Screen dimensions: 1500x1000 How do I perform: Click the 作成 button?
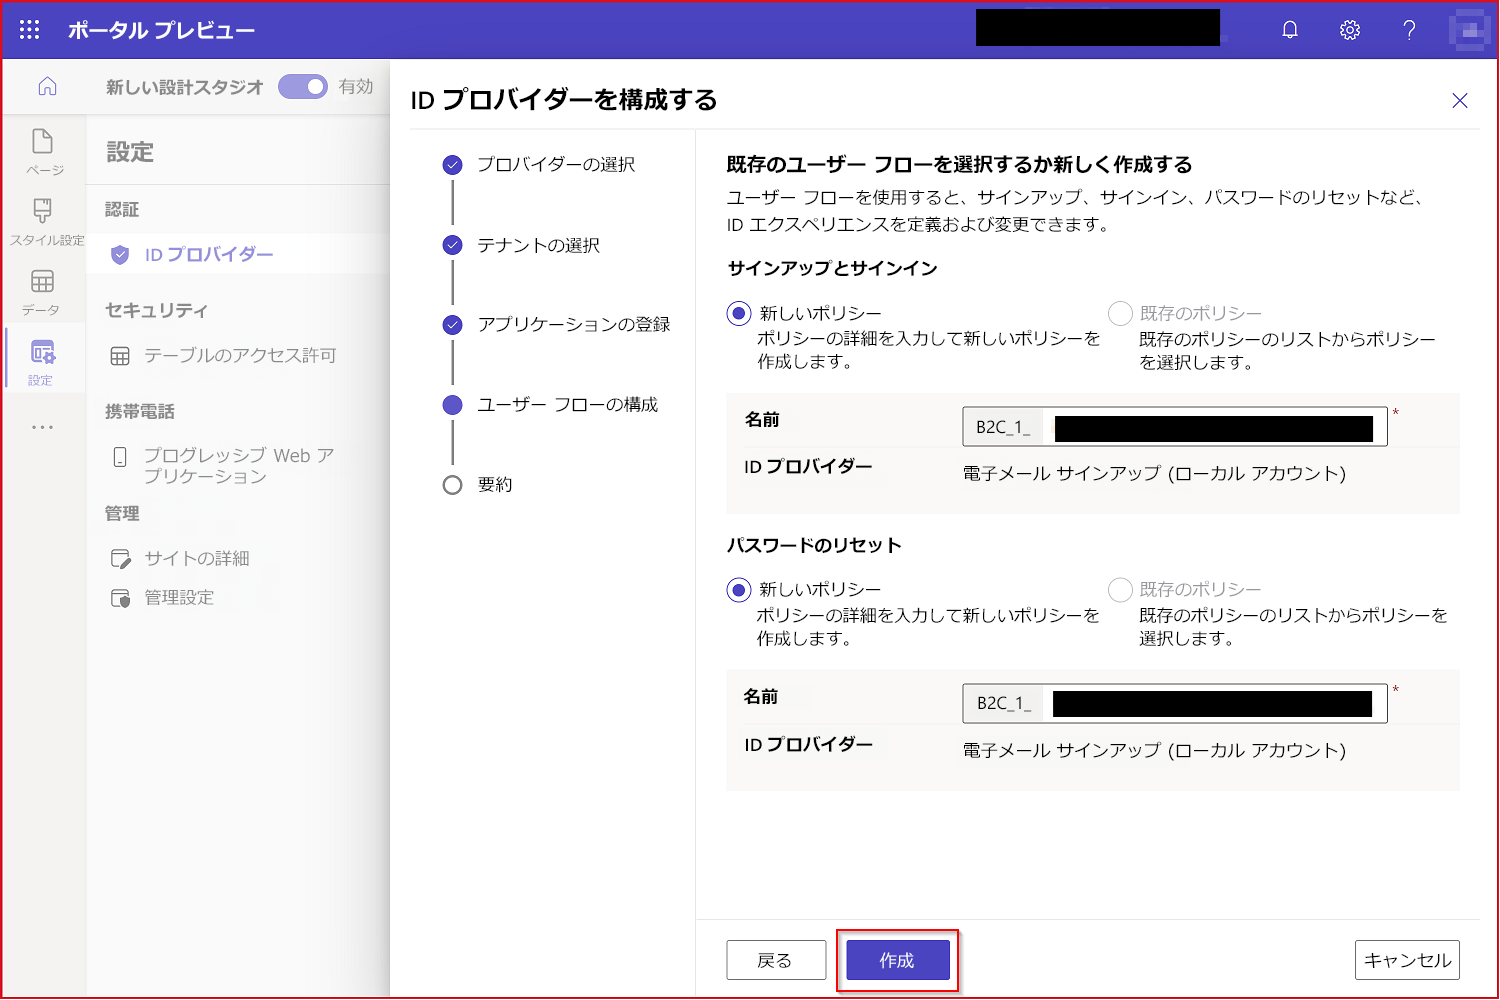point(896,959)
